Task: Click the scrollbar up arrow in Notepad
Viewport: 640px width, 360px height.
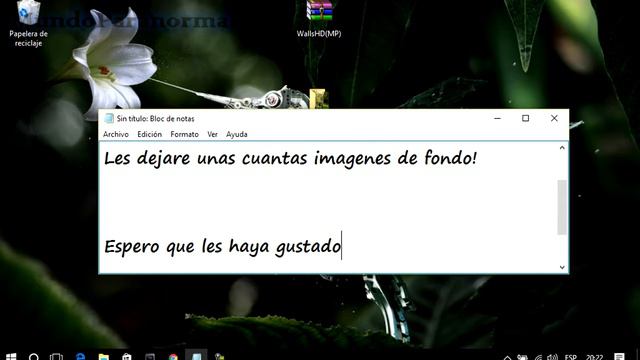Action: pos(562,148)
